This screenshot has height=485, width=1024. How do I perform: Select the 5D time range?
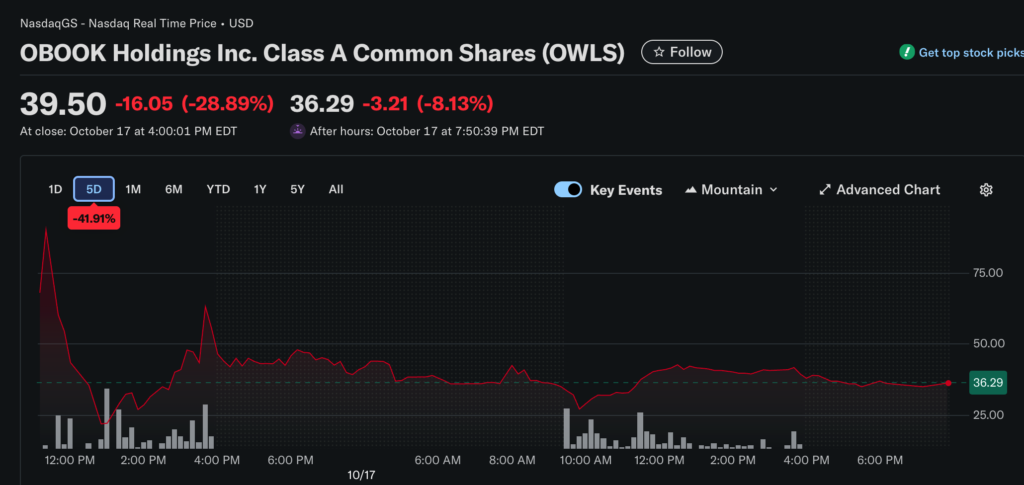pos(94,189)
